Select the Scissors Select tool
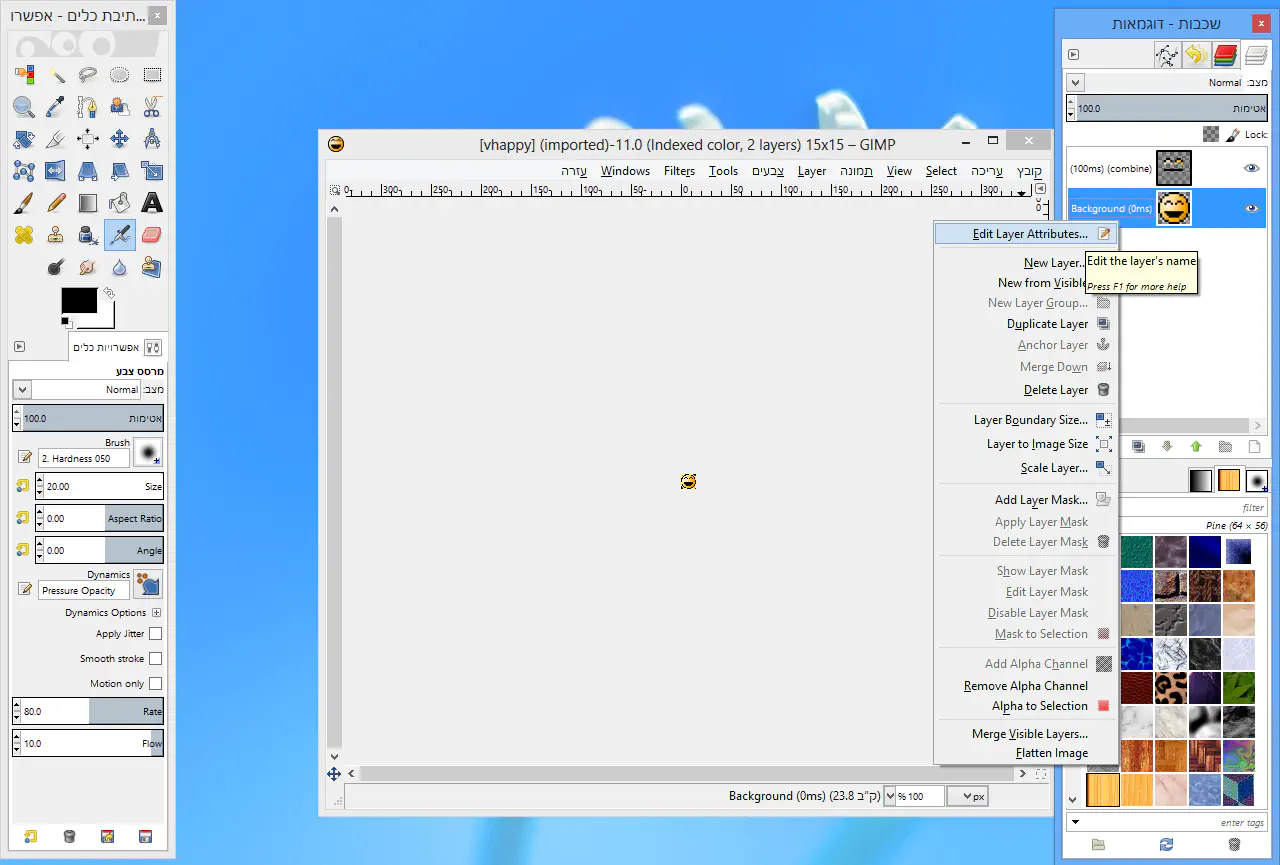The height and width of the screenshot is (865, 1280). pyautogui.click(x=152, y=107)
